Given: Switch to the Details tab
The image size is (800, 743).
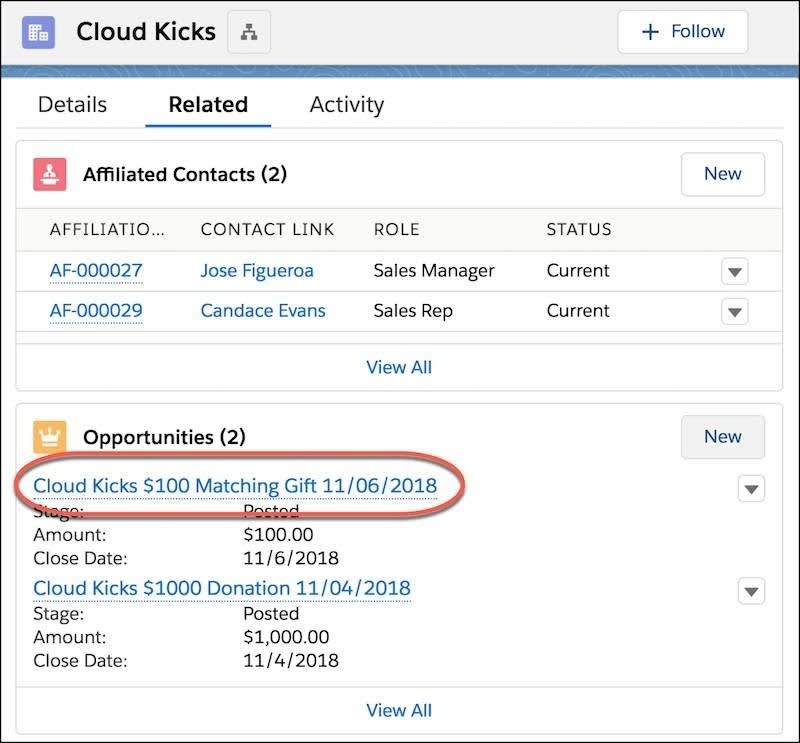Looking at the screenshot, I should [x=71, y=104].
